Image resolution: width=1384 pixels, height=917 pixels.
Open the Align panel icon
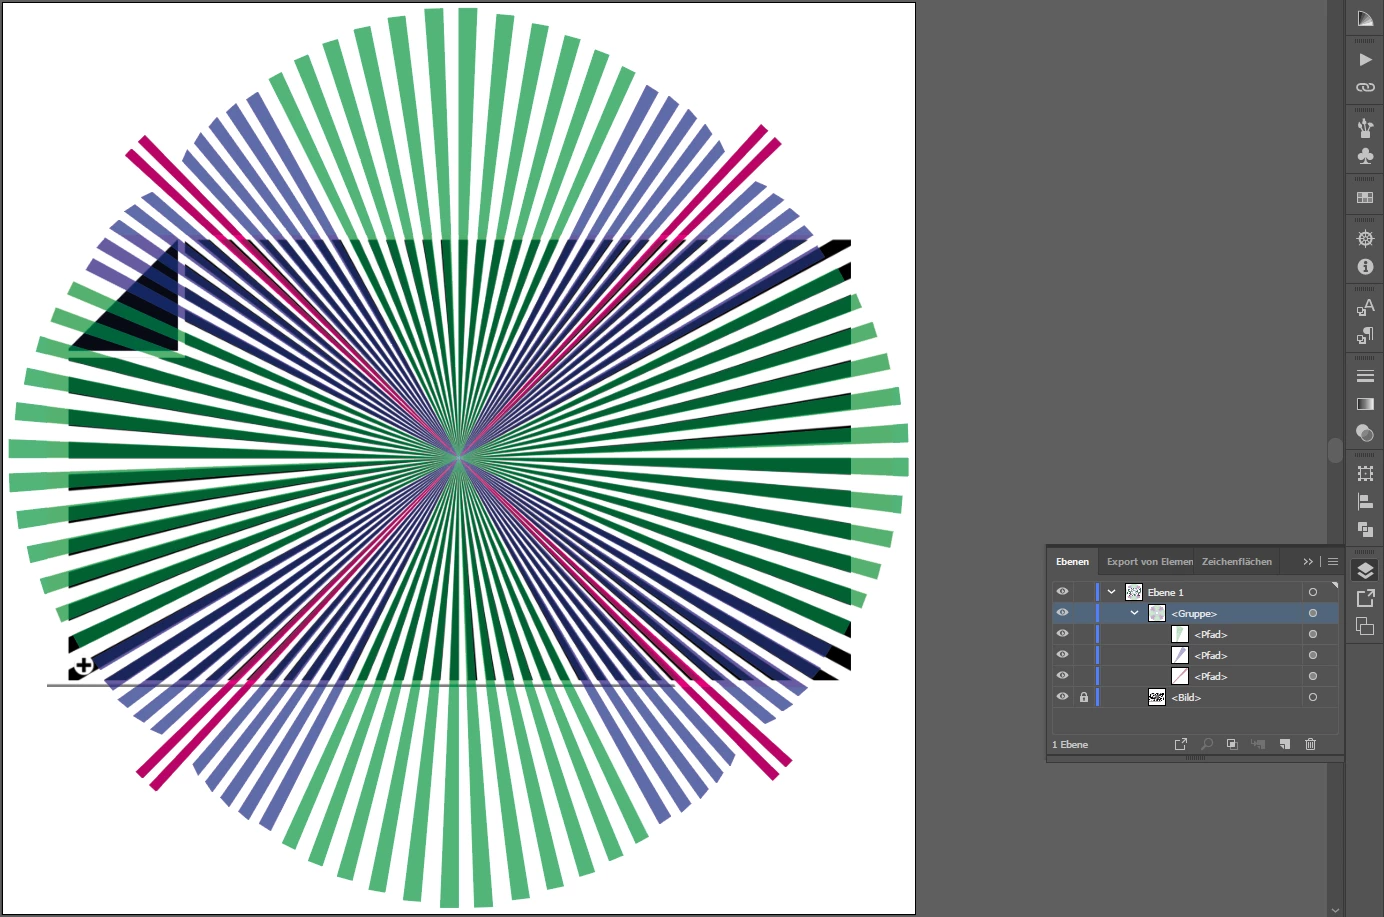[x=1365, y=501]
